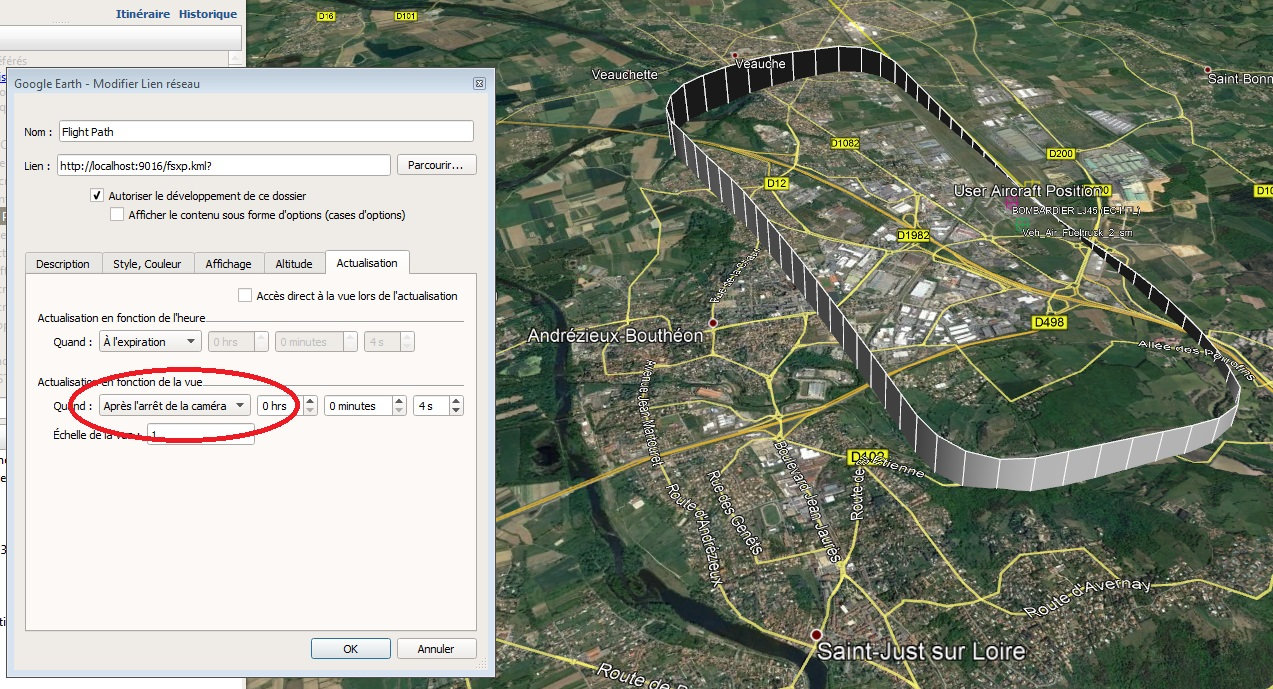Image resolution: width=1273 pixels, height=689 pixels.
Task: Enable Afficher le contenu sous forme d'options
Action: click(x=117, y=214)
